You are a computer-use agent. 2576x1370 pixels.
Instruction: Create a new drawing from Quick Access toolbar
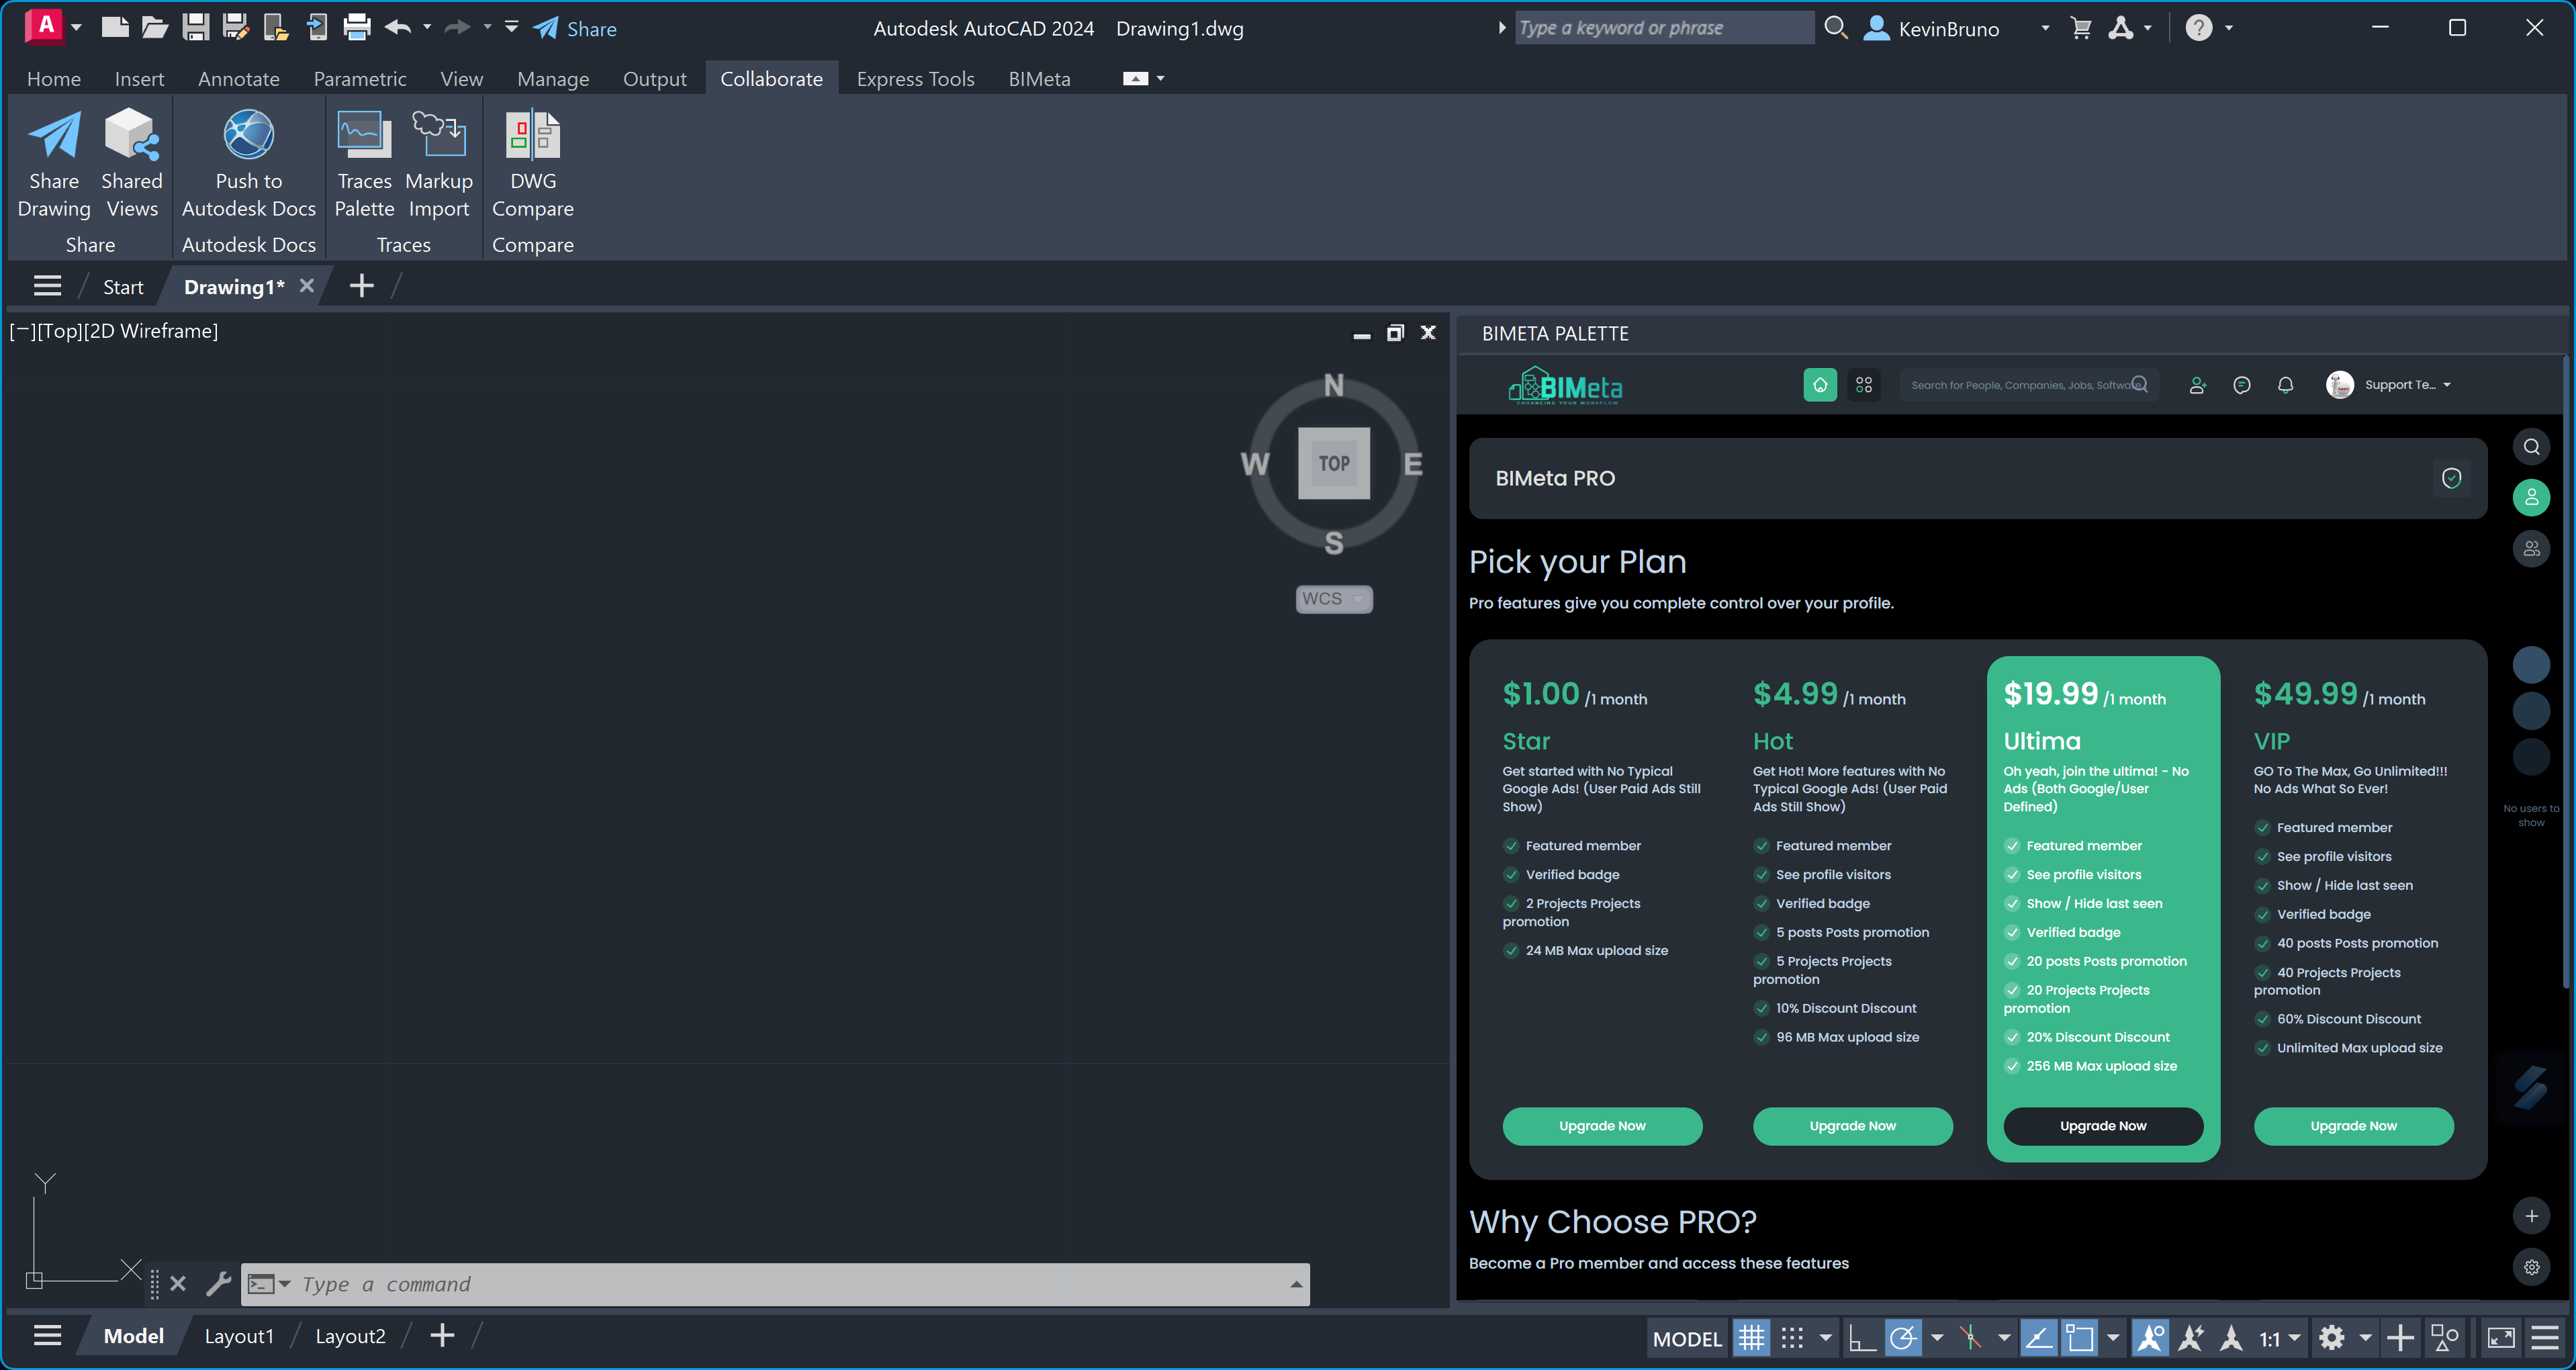click(115, 27)
